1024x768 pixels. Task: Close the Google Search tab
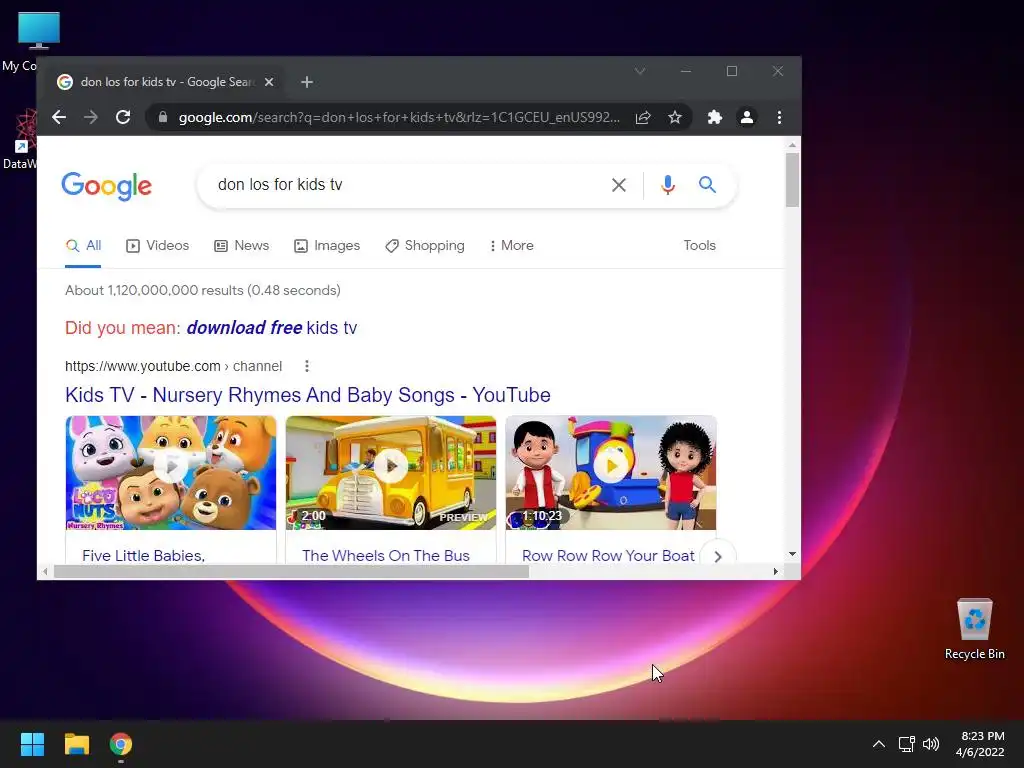click(x=269, y=82)
